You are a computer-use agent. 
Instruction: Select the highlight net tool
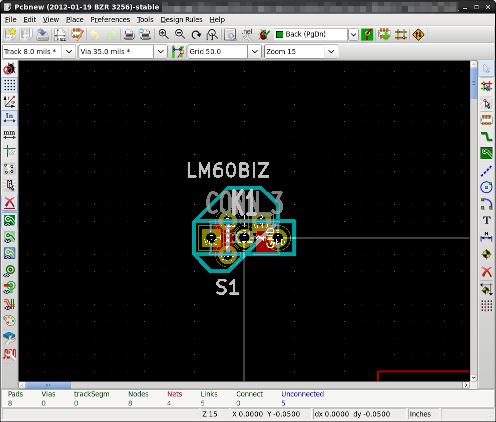tap(487, 87)
